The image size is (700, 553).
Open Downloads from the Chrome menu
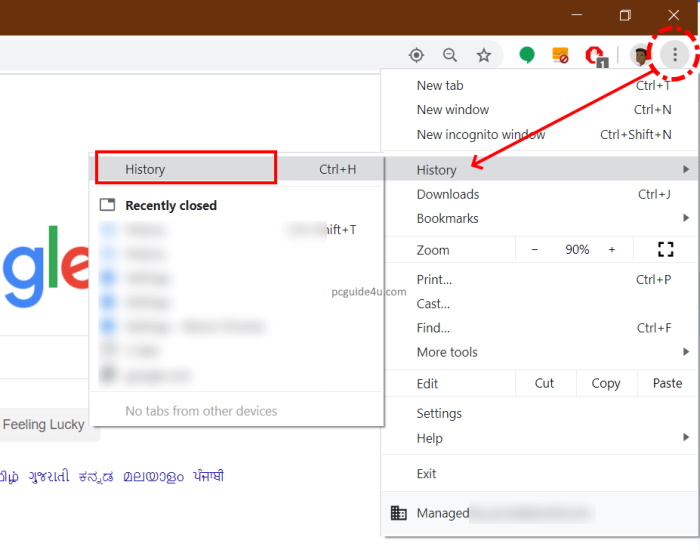pos(540,194)
